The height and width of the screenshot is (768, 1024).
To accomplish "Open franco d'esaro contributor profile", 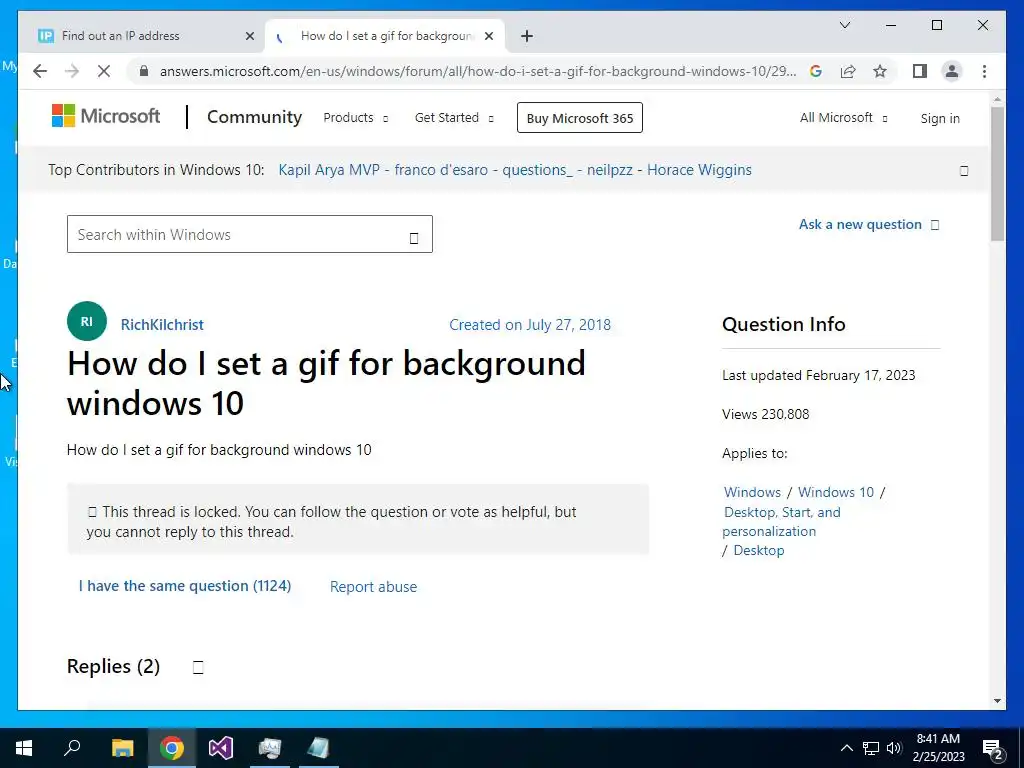I will coord(441,170).
